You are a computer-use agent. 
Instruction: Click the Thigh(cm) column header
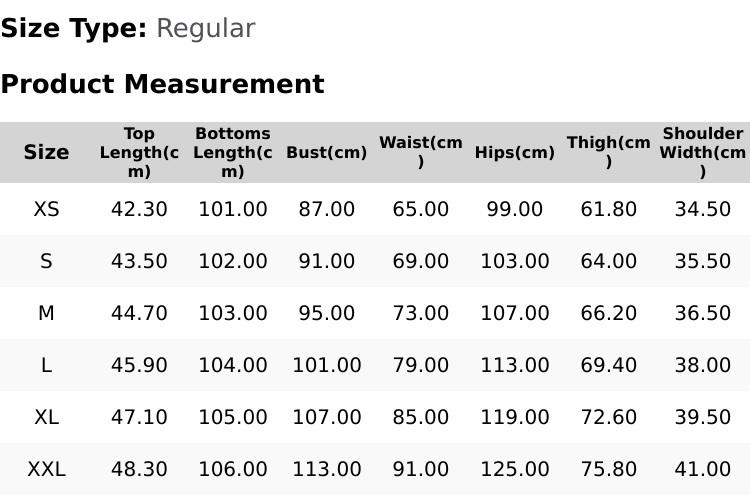click(x=608, y=152)
